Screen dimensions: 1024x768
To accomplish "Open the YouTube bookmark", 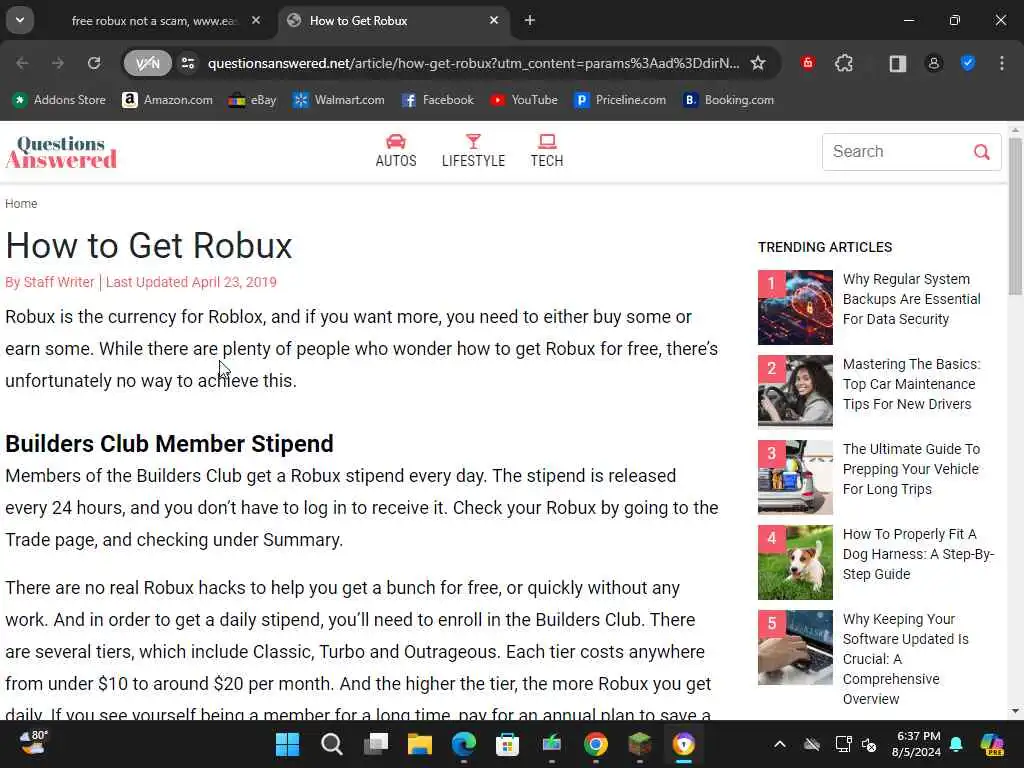I will 524,100.
